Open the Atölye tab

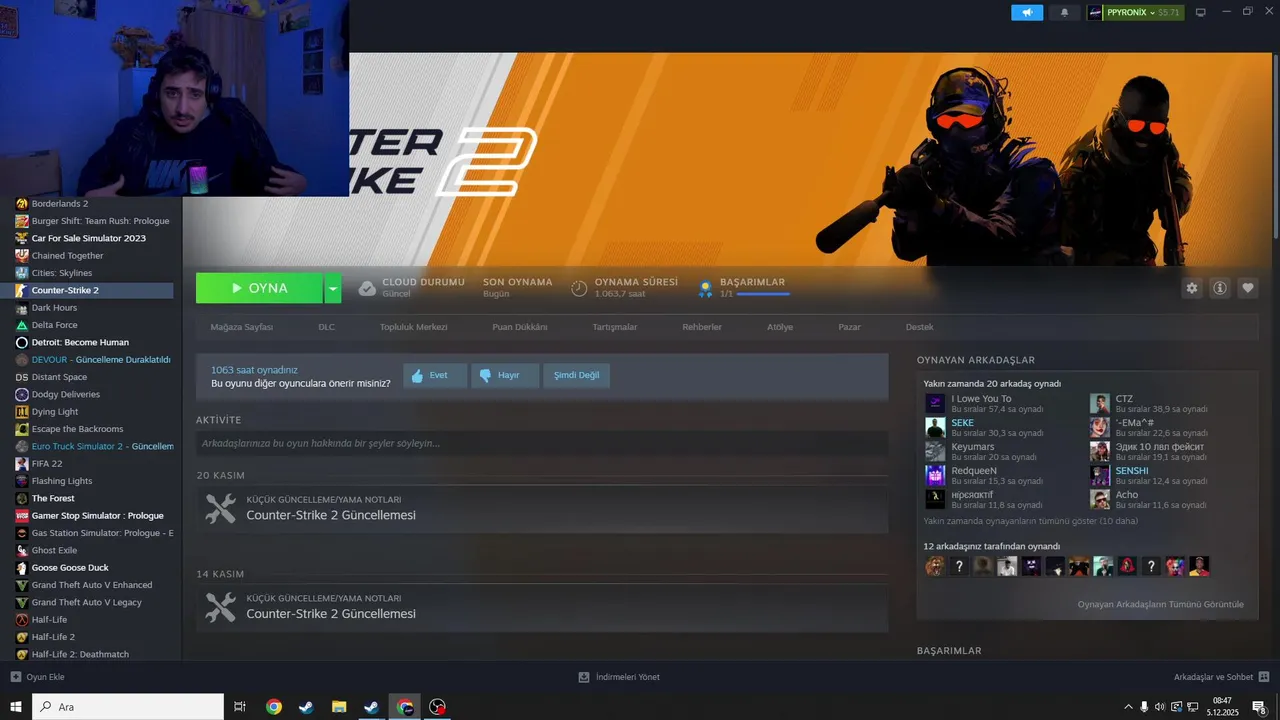click(x=780, y=327)
